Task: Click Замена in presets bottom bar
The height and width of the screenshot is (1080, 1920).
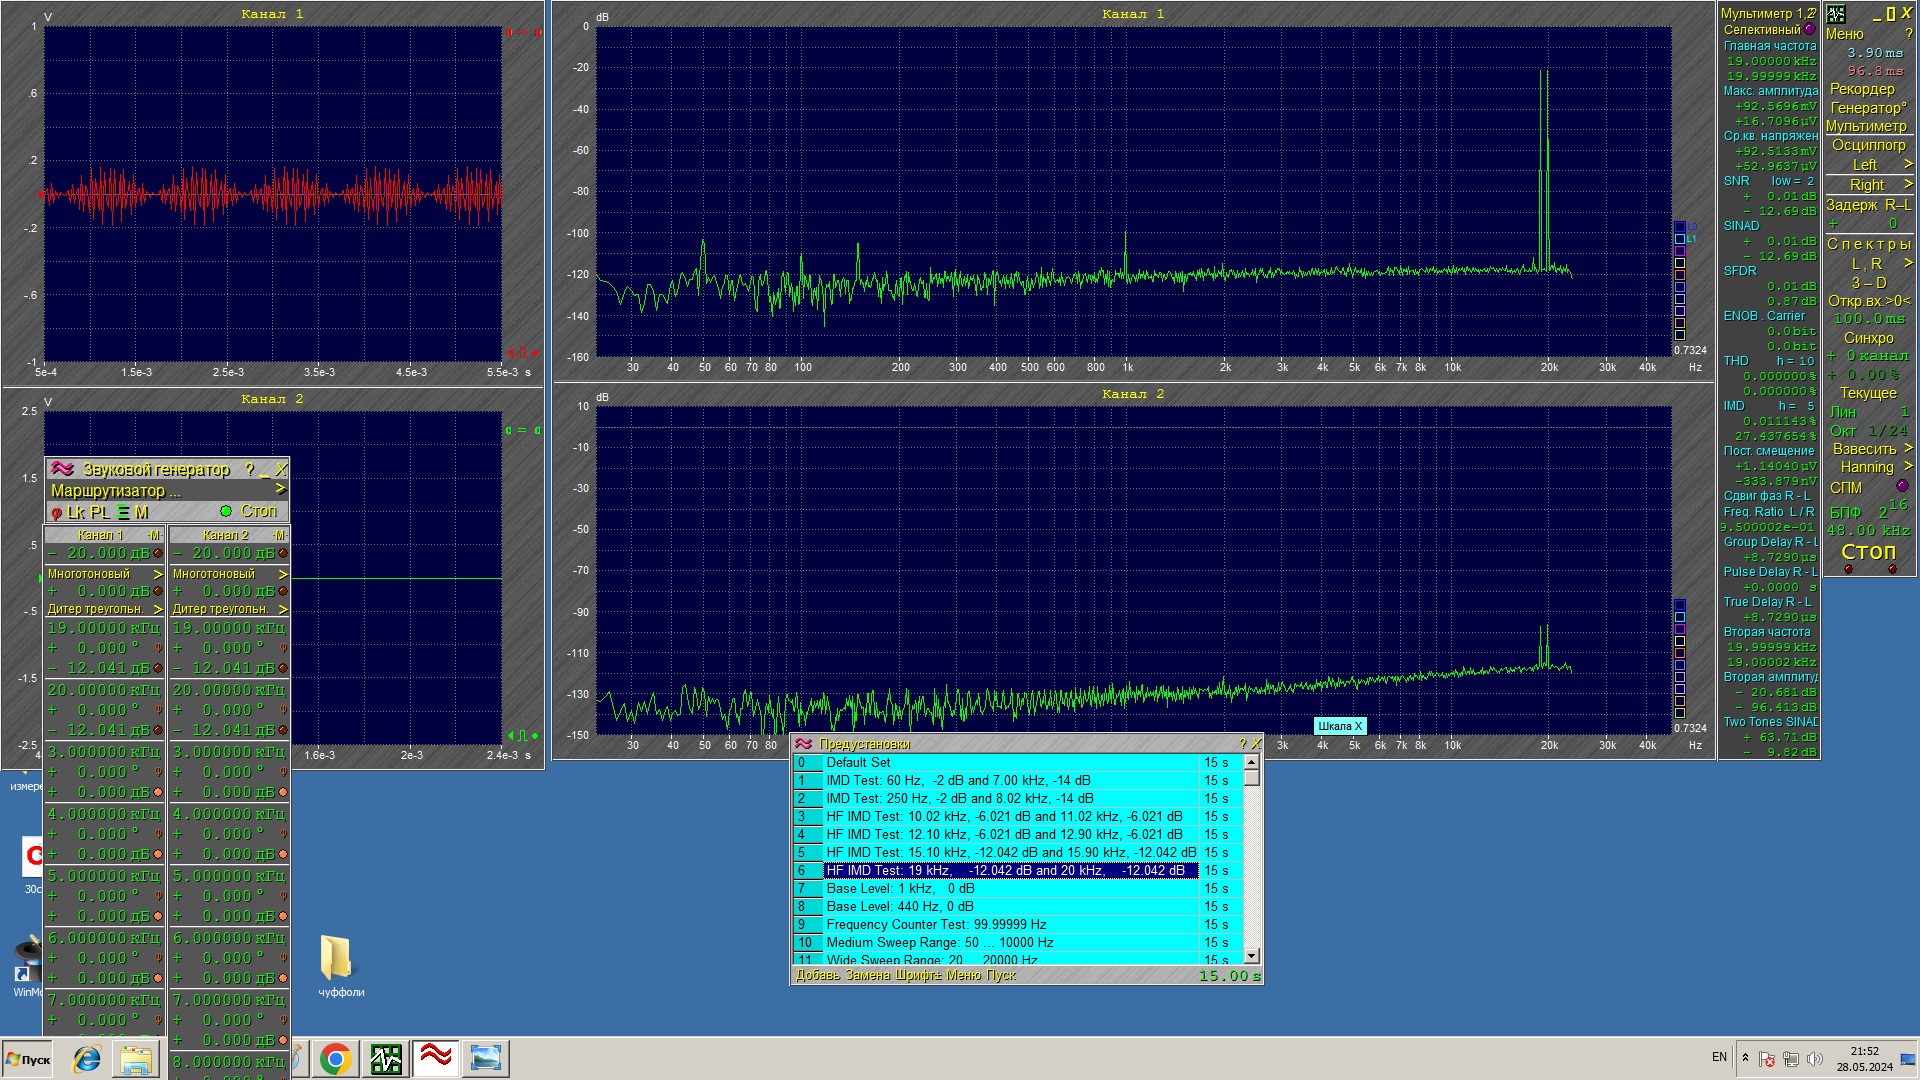Action: pyautogui.click(x=868, y=975)
